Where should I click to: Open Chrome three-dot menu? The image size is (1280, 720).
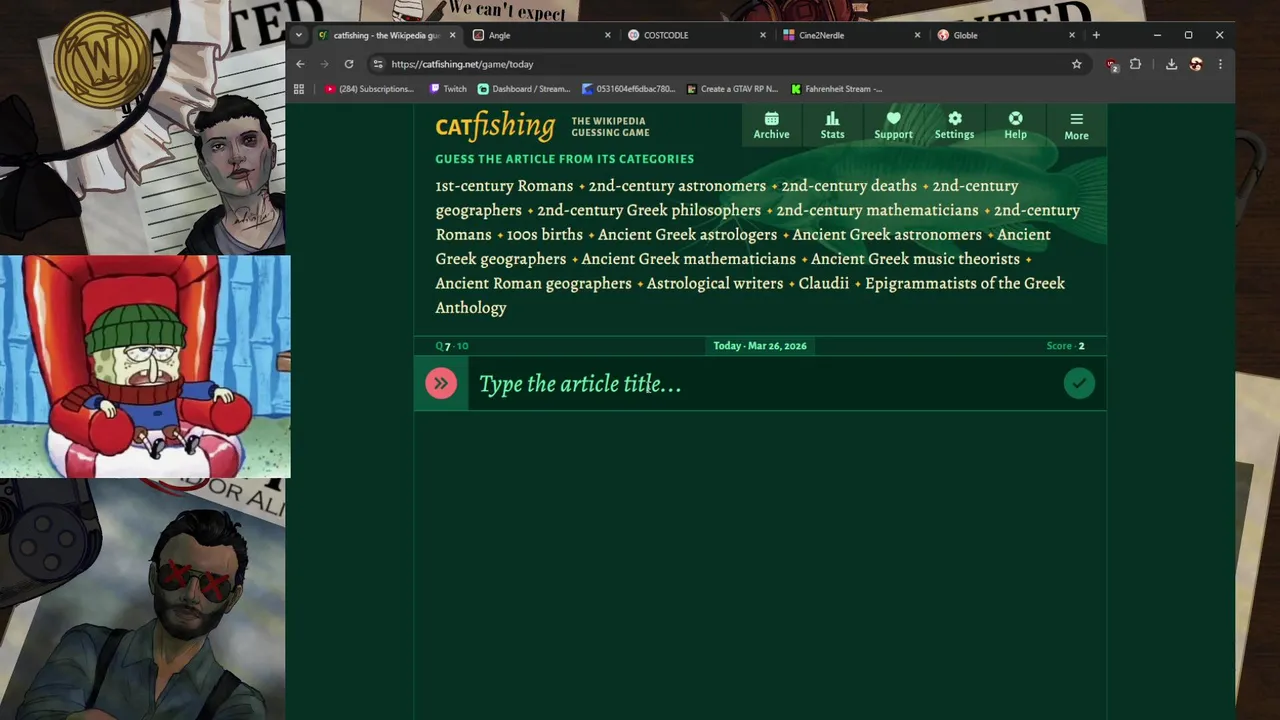(x=1220, y=64)
